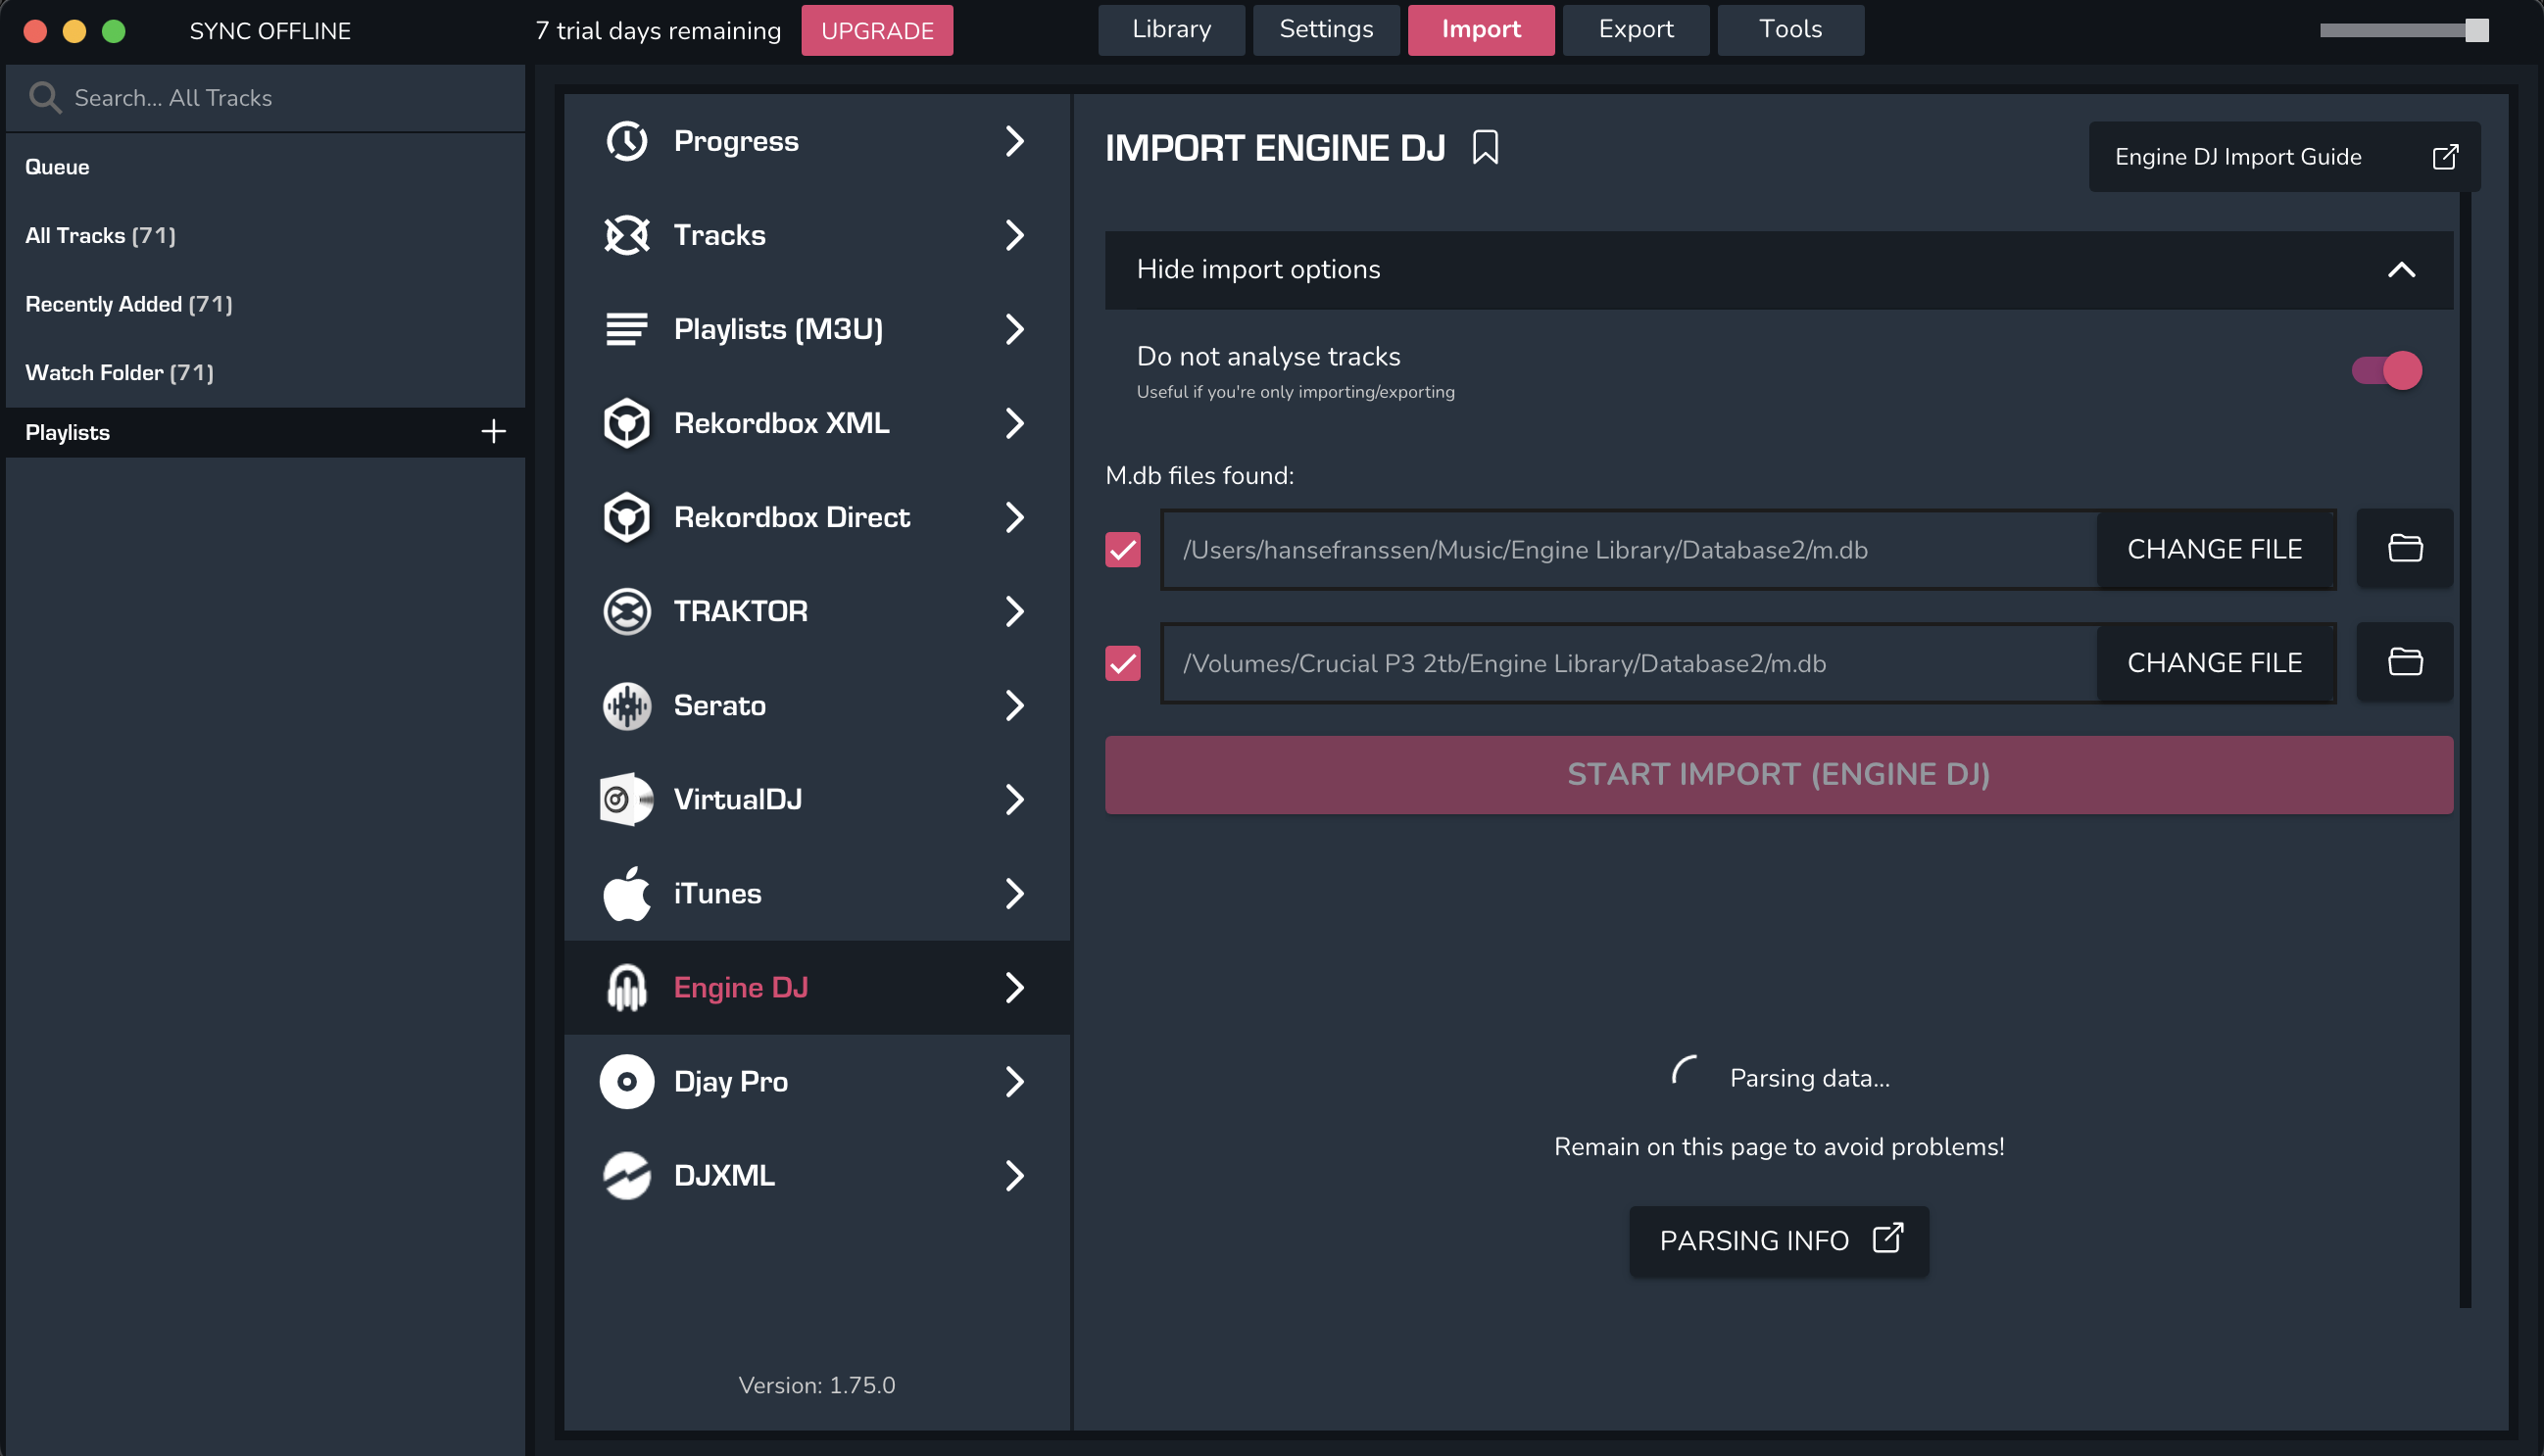This screenshot has height=1456, width=2544.
Task: Uncheck the Users/hansefranssen m.db checkbox
Action: 1122,549
